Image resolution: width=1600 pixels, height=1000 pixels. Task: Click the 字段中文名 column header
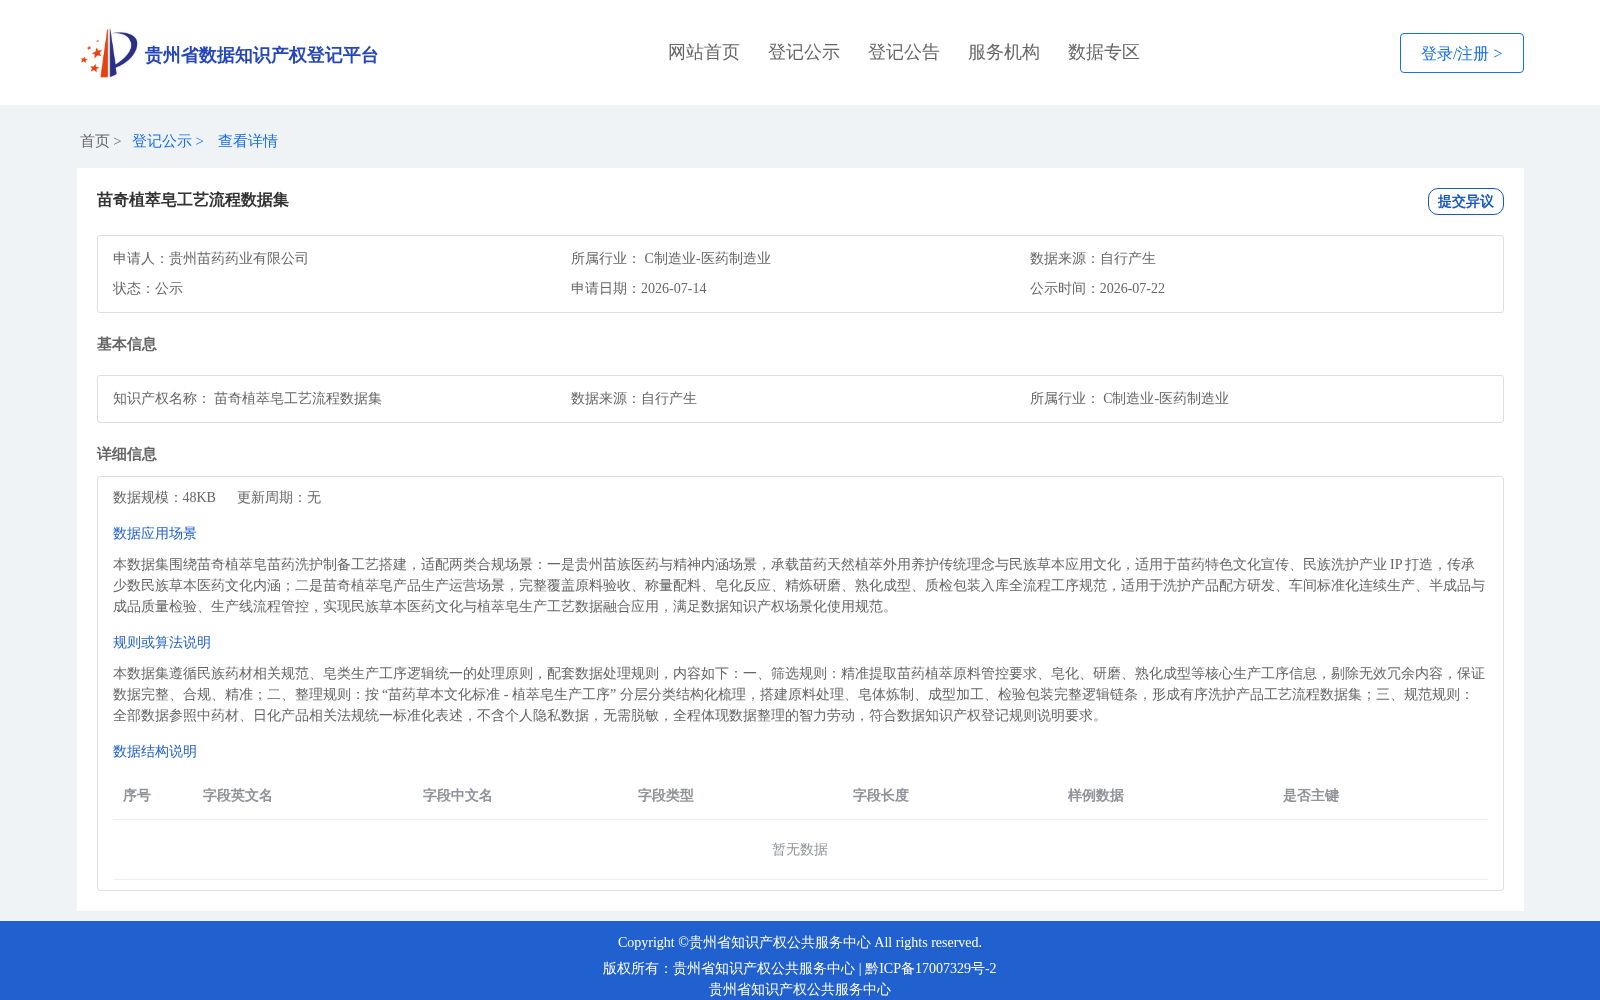point(458,795)
